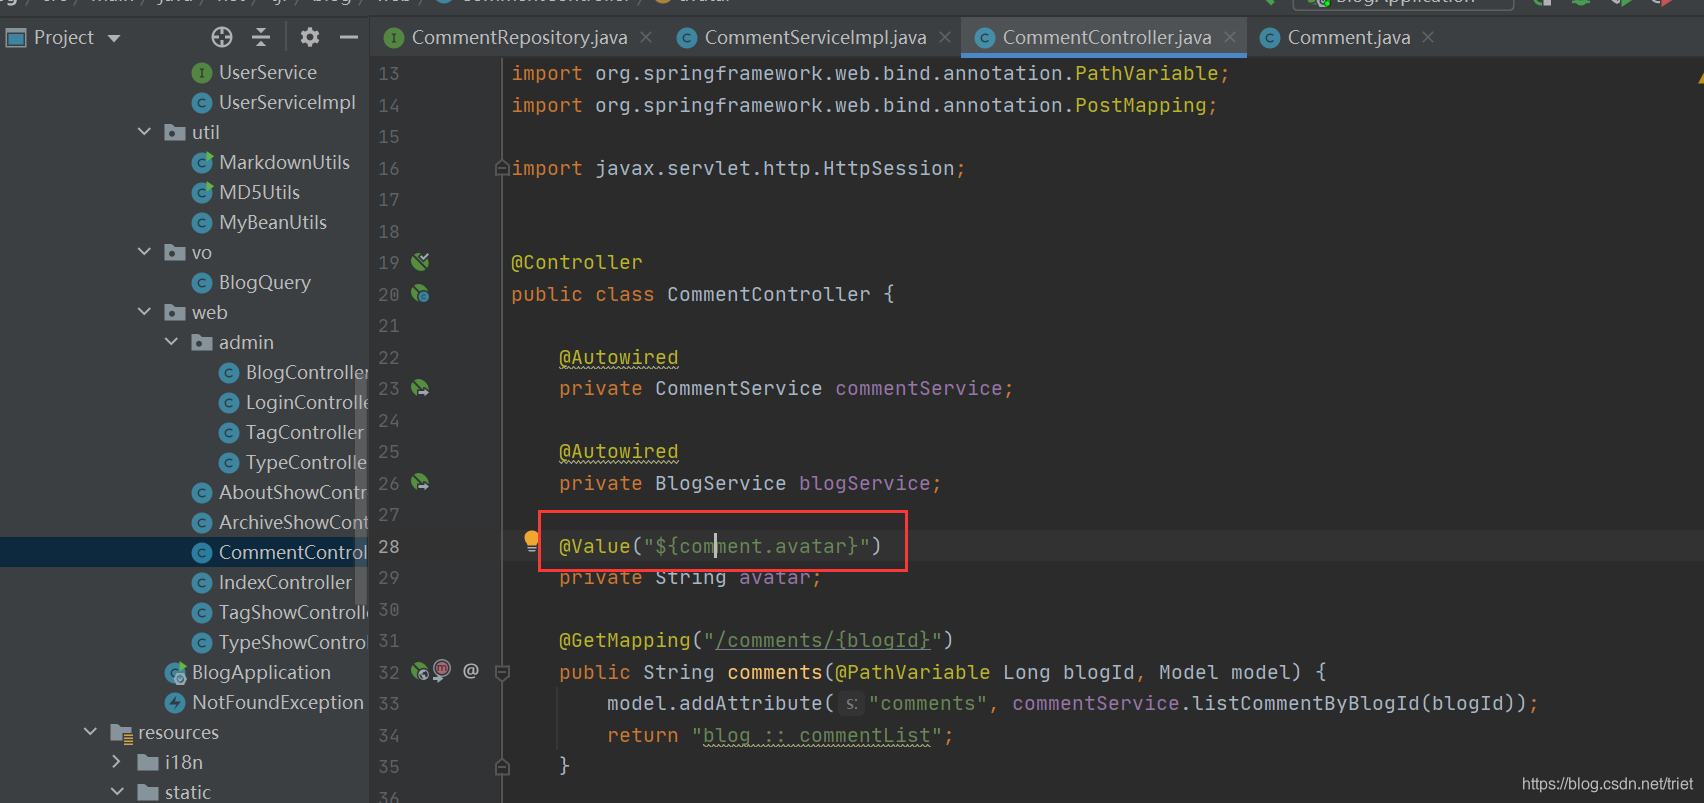Image resolution: width=1704 pixels, height=803 pixels.
Task: Click the yellow lightbulb intention icon on line 28
Action: point(531,541)
